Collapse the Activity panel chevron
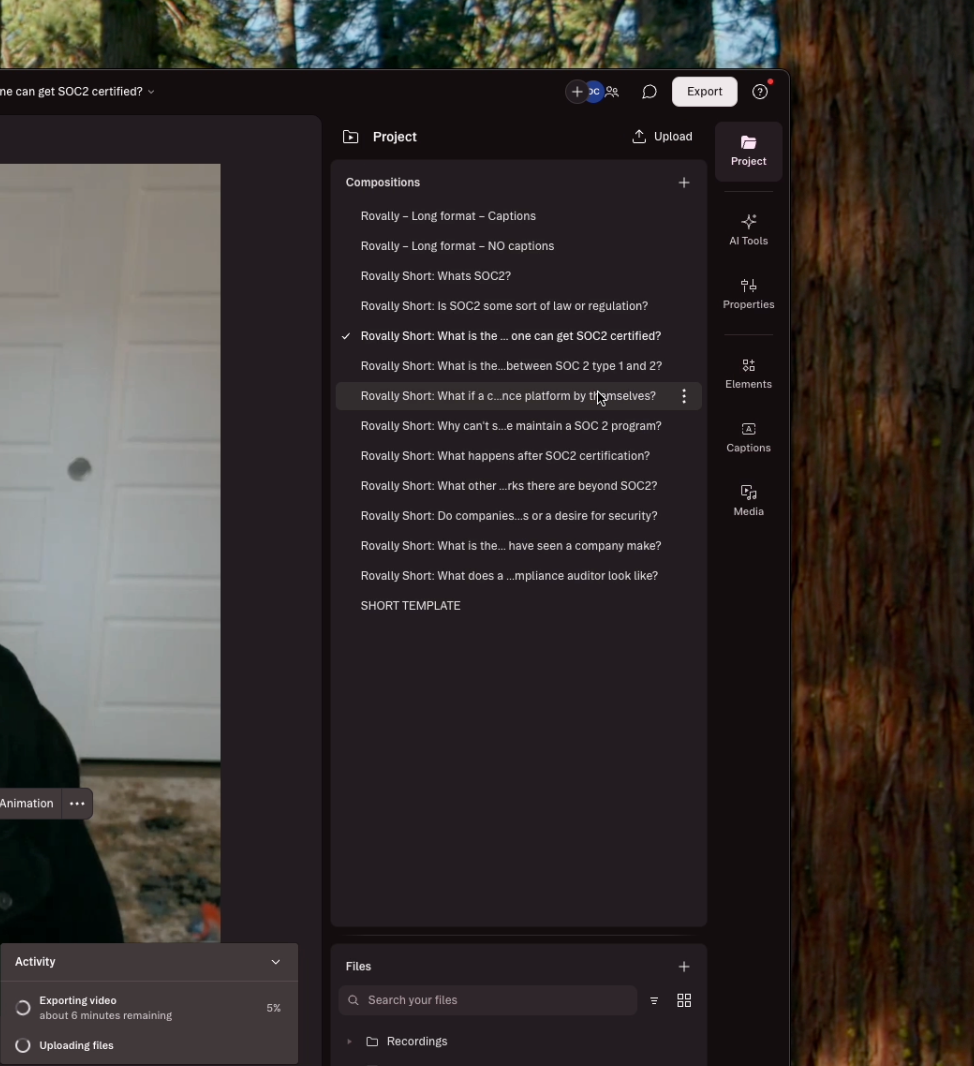974x1066 pixels. click(275, 962)
